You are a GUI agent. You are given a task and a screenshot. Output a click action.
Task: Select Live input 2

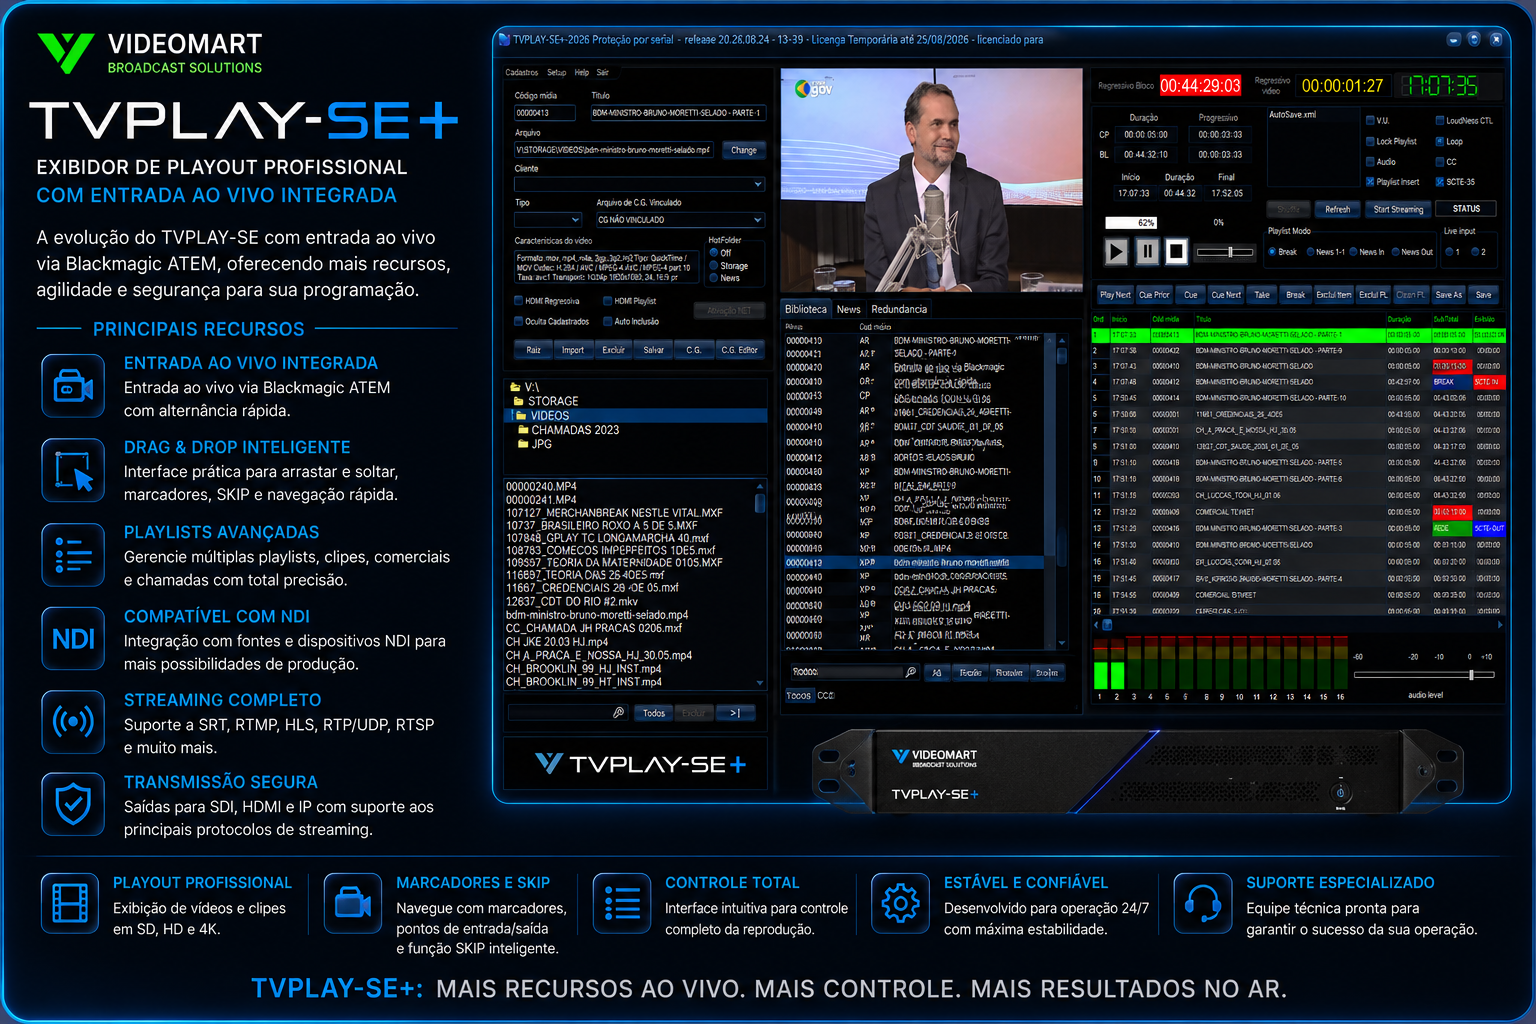coord(1476,252)
